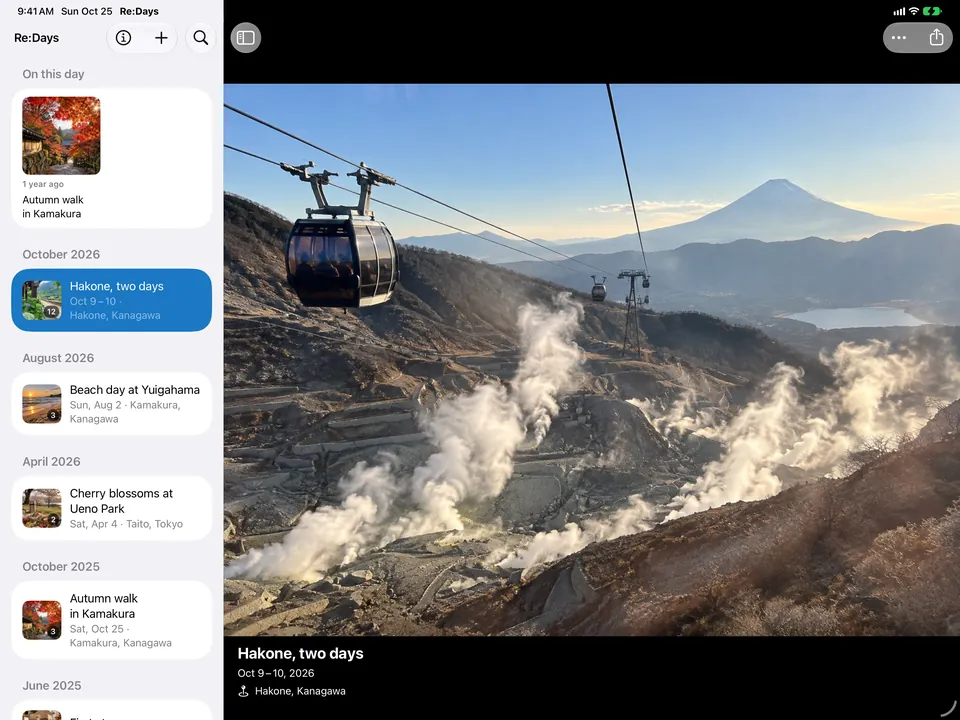Tap the battery status icon

tap(932, 11)
